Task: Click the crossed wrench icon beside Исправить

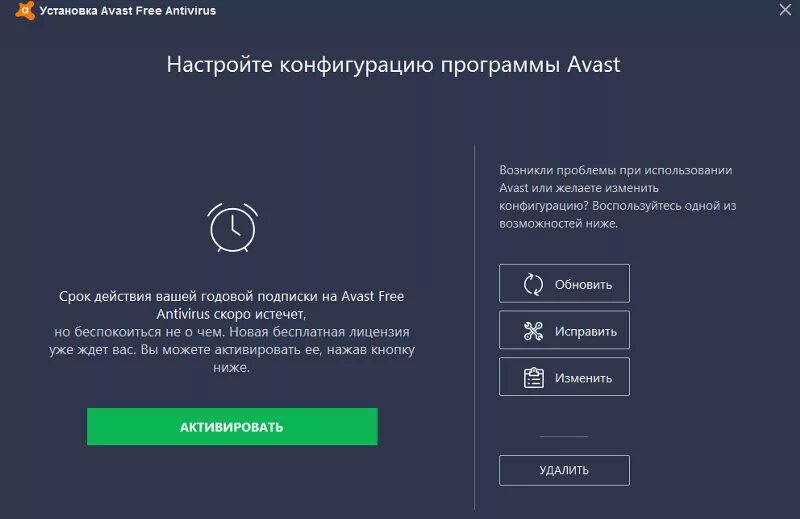Action: [x=533, y=331]
